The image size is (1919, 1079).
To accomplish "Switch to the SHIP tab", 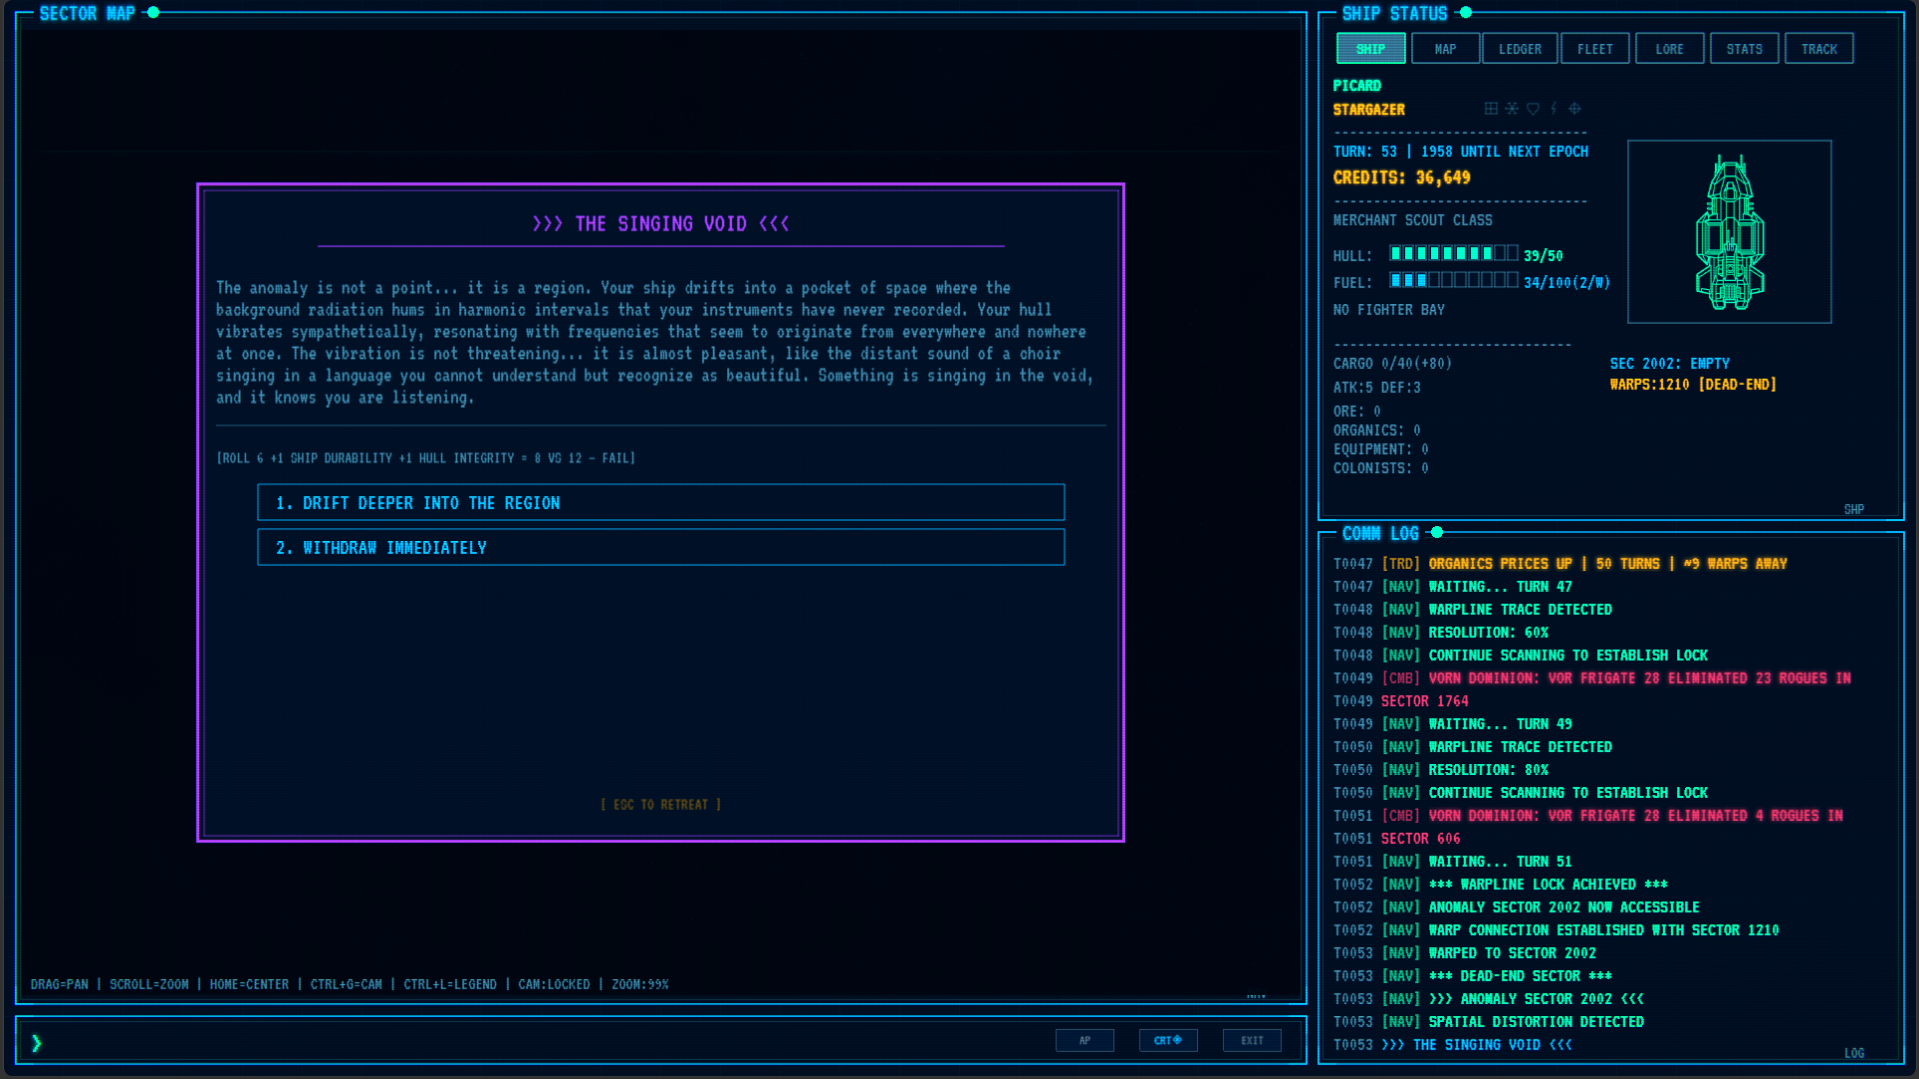I will pyautogui.click(x=1370, y=49).
